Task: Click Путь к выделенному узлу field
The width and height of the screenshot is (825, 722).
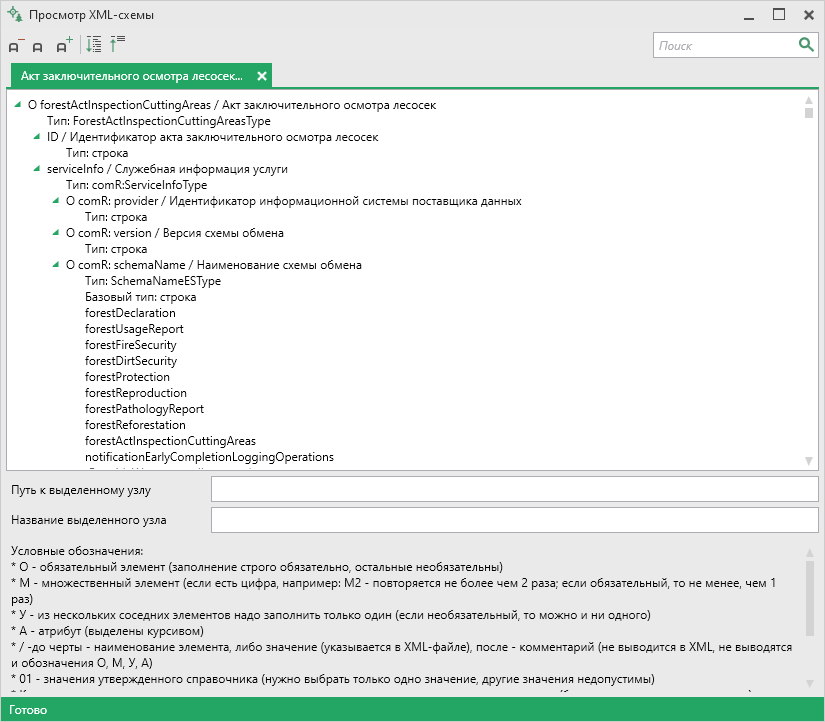Action: (x=515, y=489)
